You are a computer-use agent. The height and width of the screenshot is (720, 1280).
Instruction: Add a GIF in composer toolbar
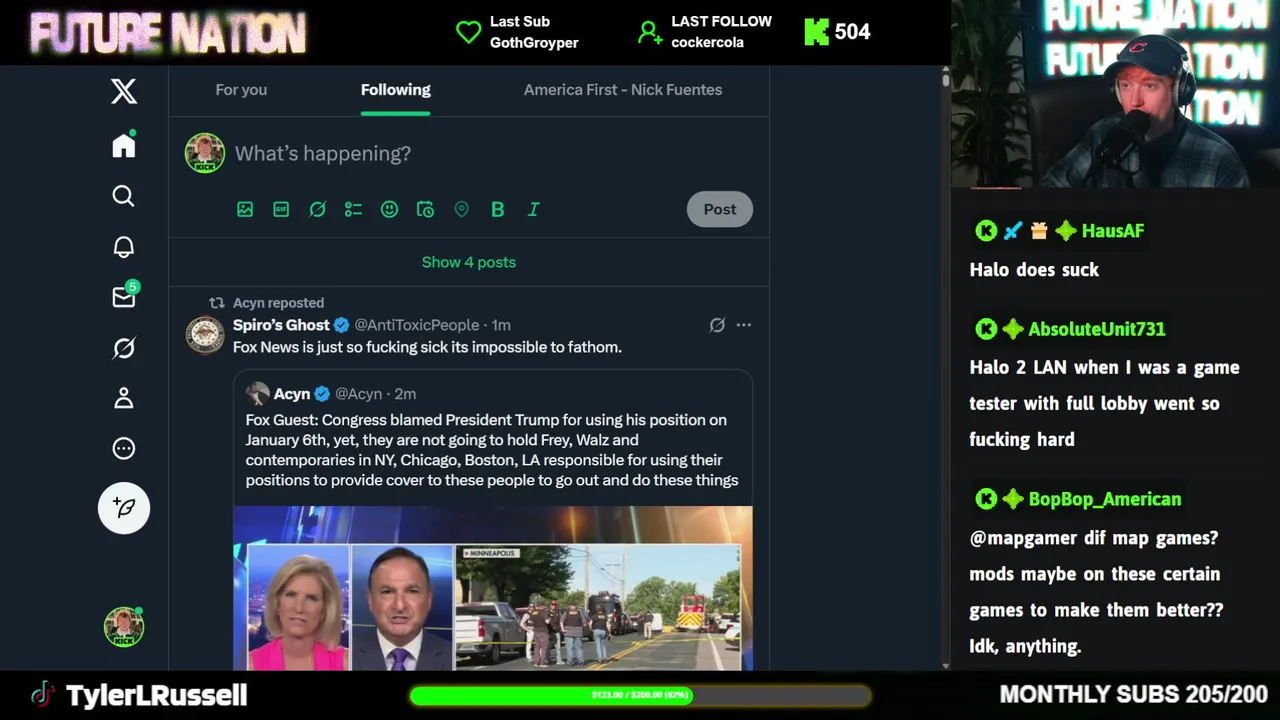[x=281, y=209]
